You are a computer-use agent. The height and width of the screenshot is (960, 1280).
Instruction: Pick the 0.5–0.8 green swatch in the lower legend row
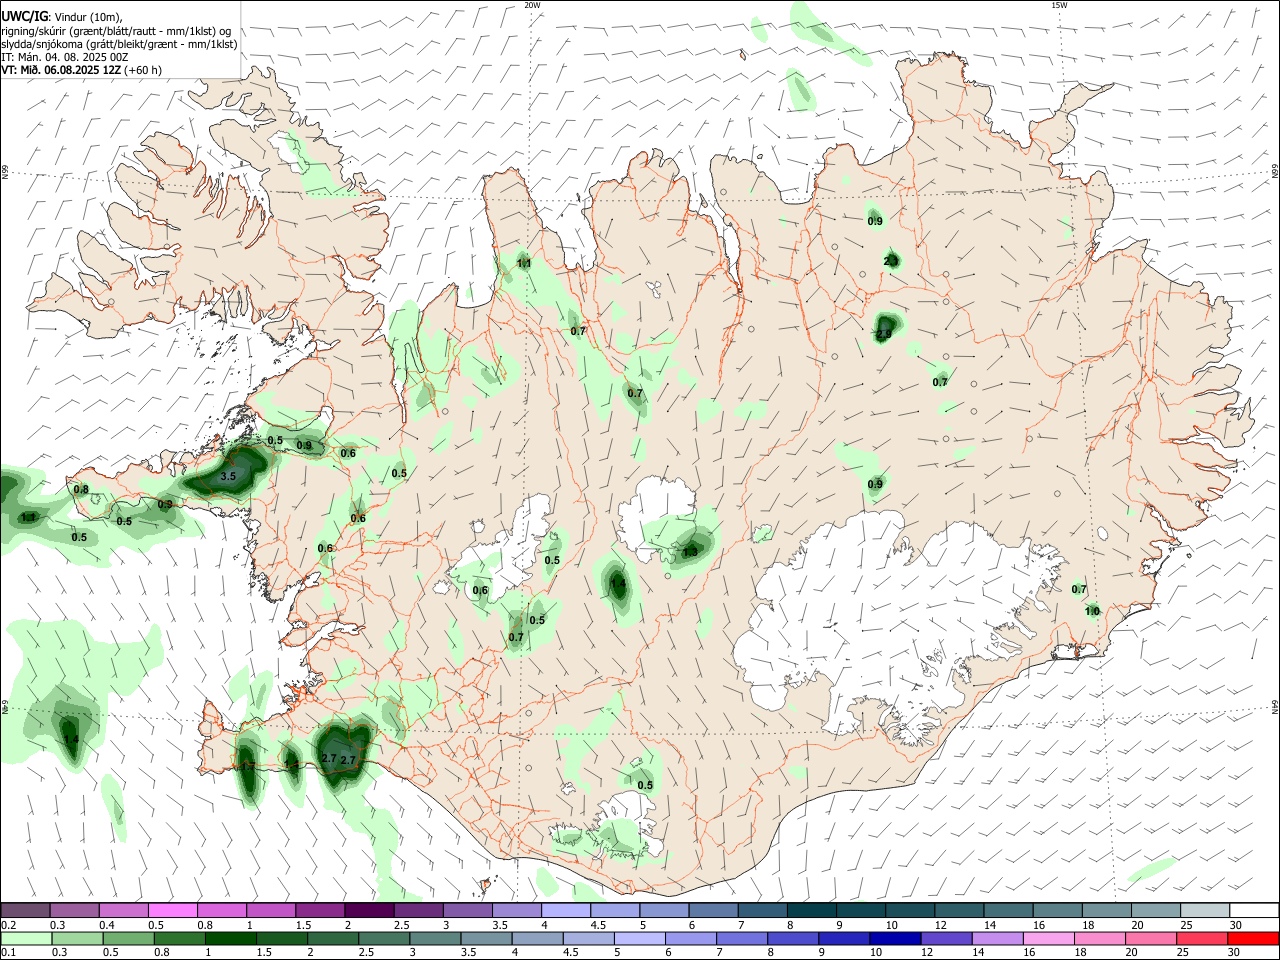129,939
